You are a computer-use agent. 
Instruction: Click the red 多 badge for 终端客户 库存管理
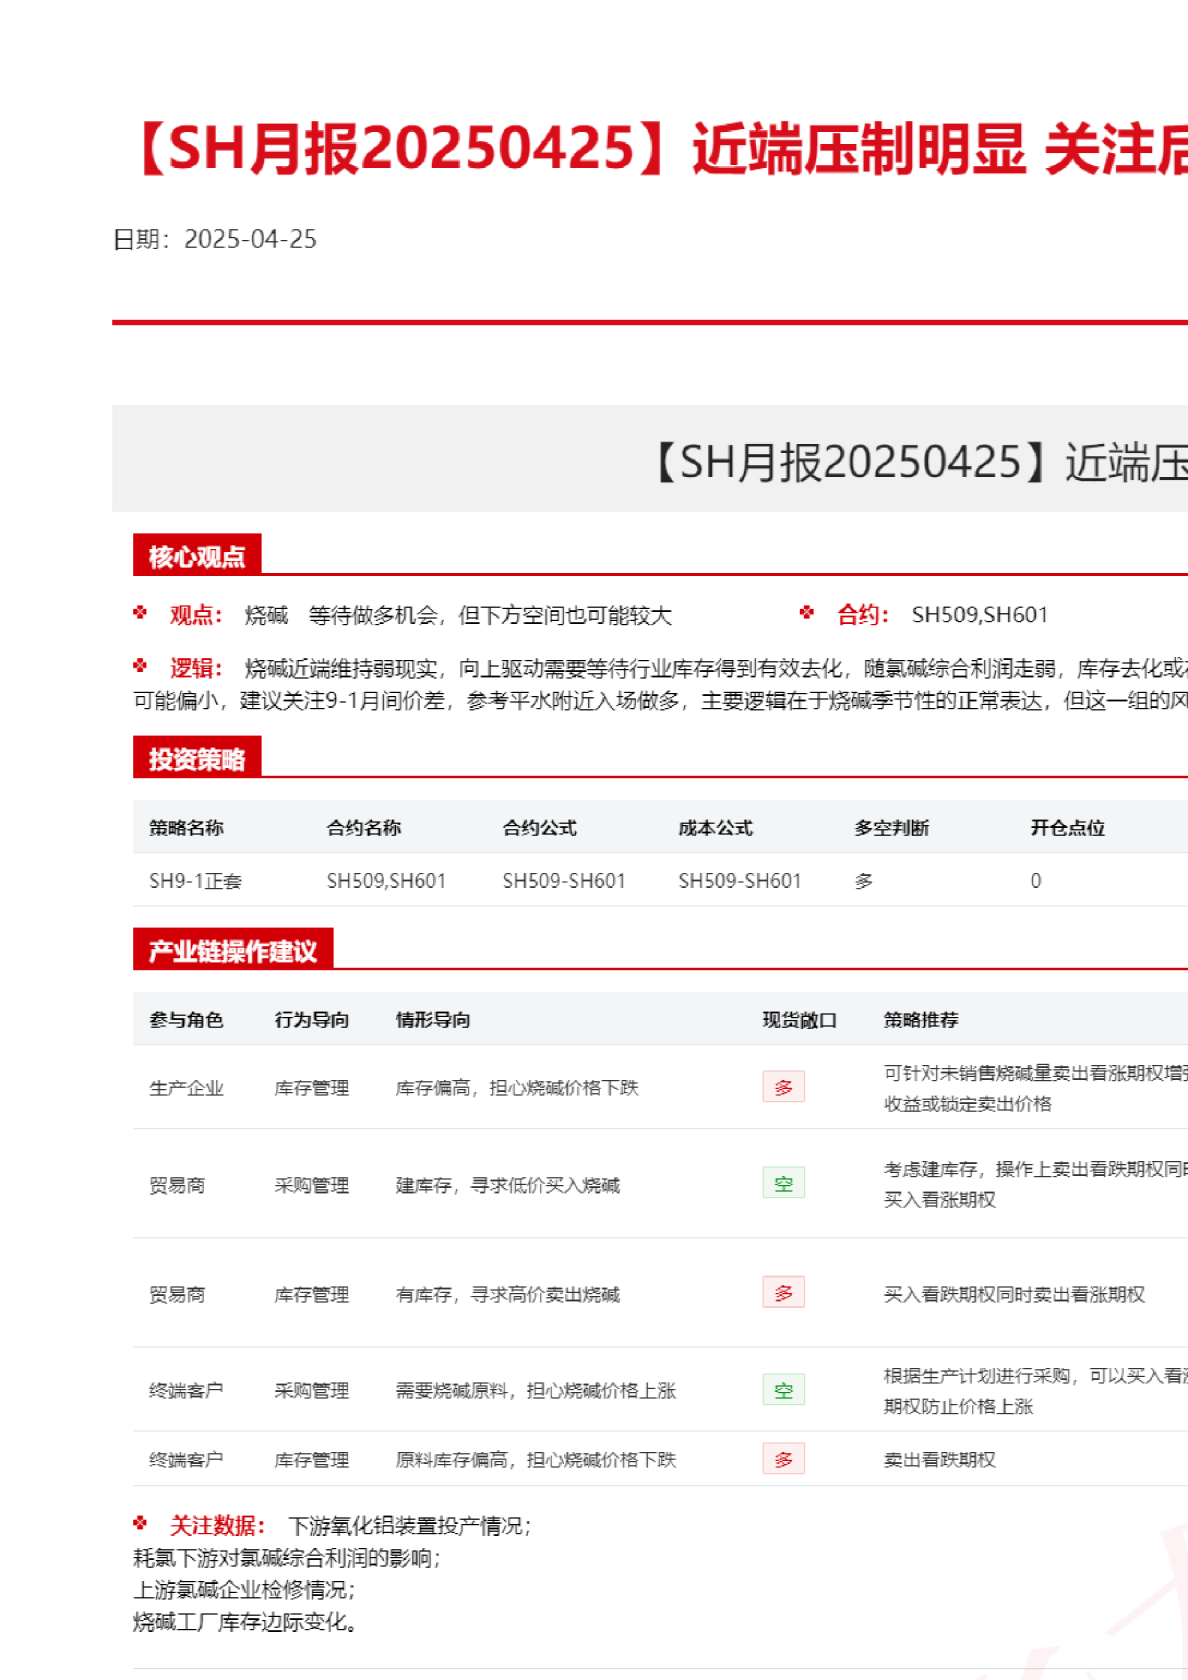(x=783, y=1459)
